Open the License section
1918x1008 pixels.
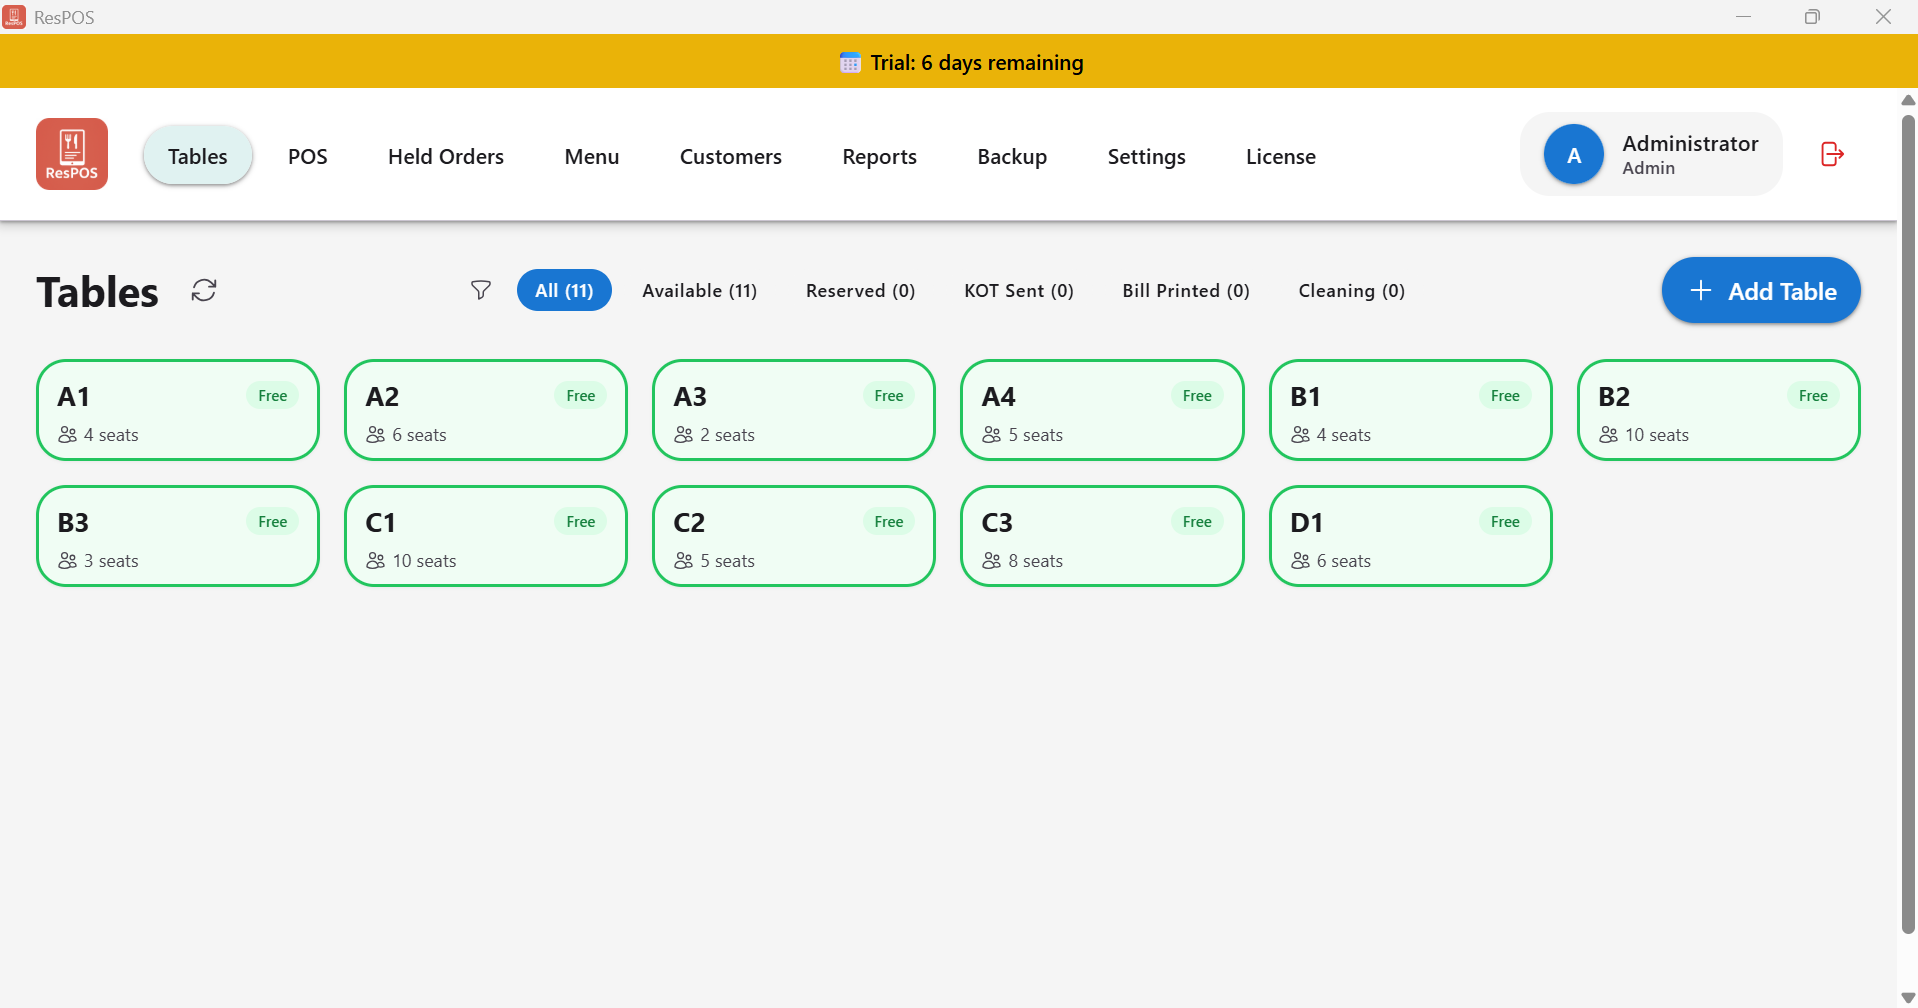(x=1281, y=156)
